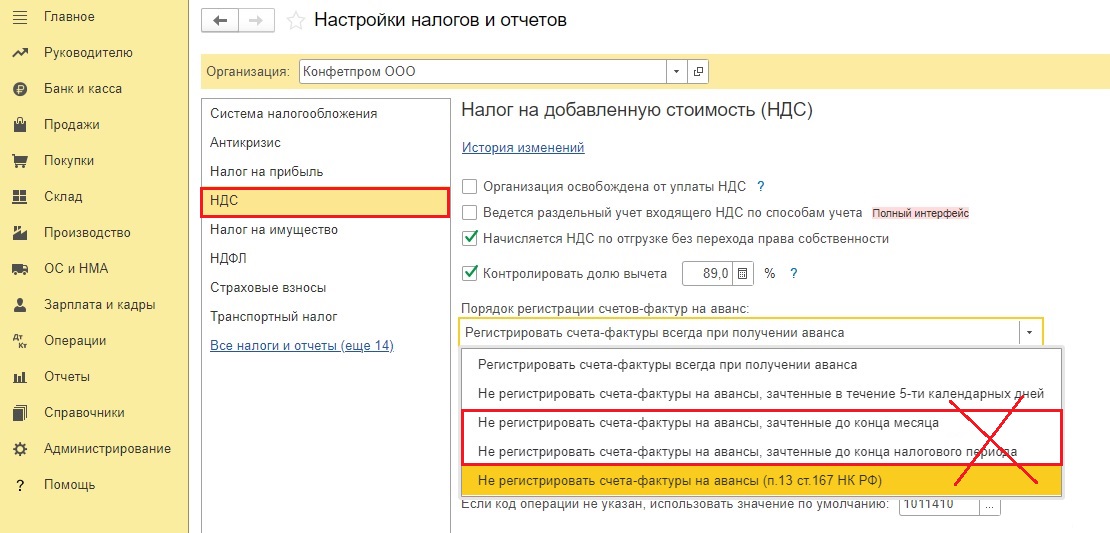The width and height of the screenshot is (1110, 533).
Task: Click the Справочники books icon
Action: coord(20,413)
